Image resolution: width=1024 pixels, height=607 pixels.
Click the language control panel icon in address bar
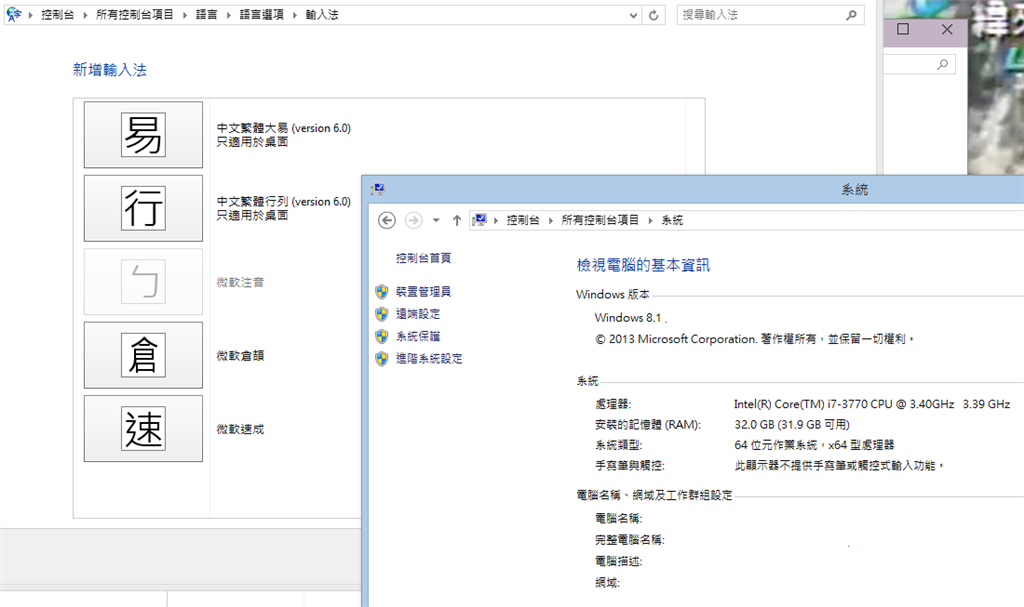[x=13, y=14]
